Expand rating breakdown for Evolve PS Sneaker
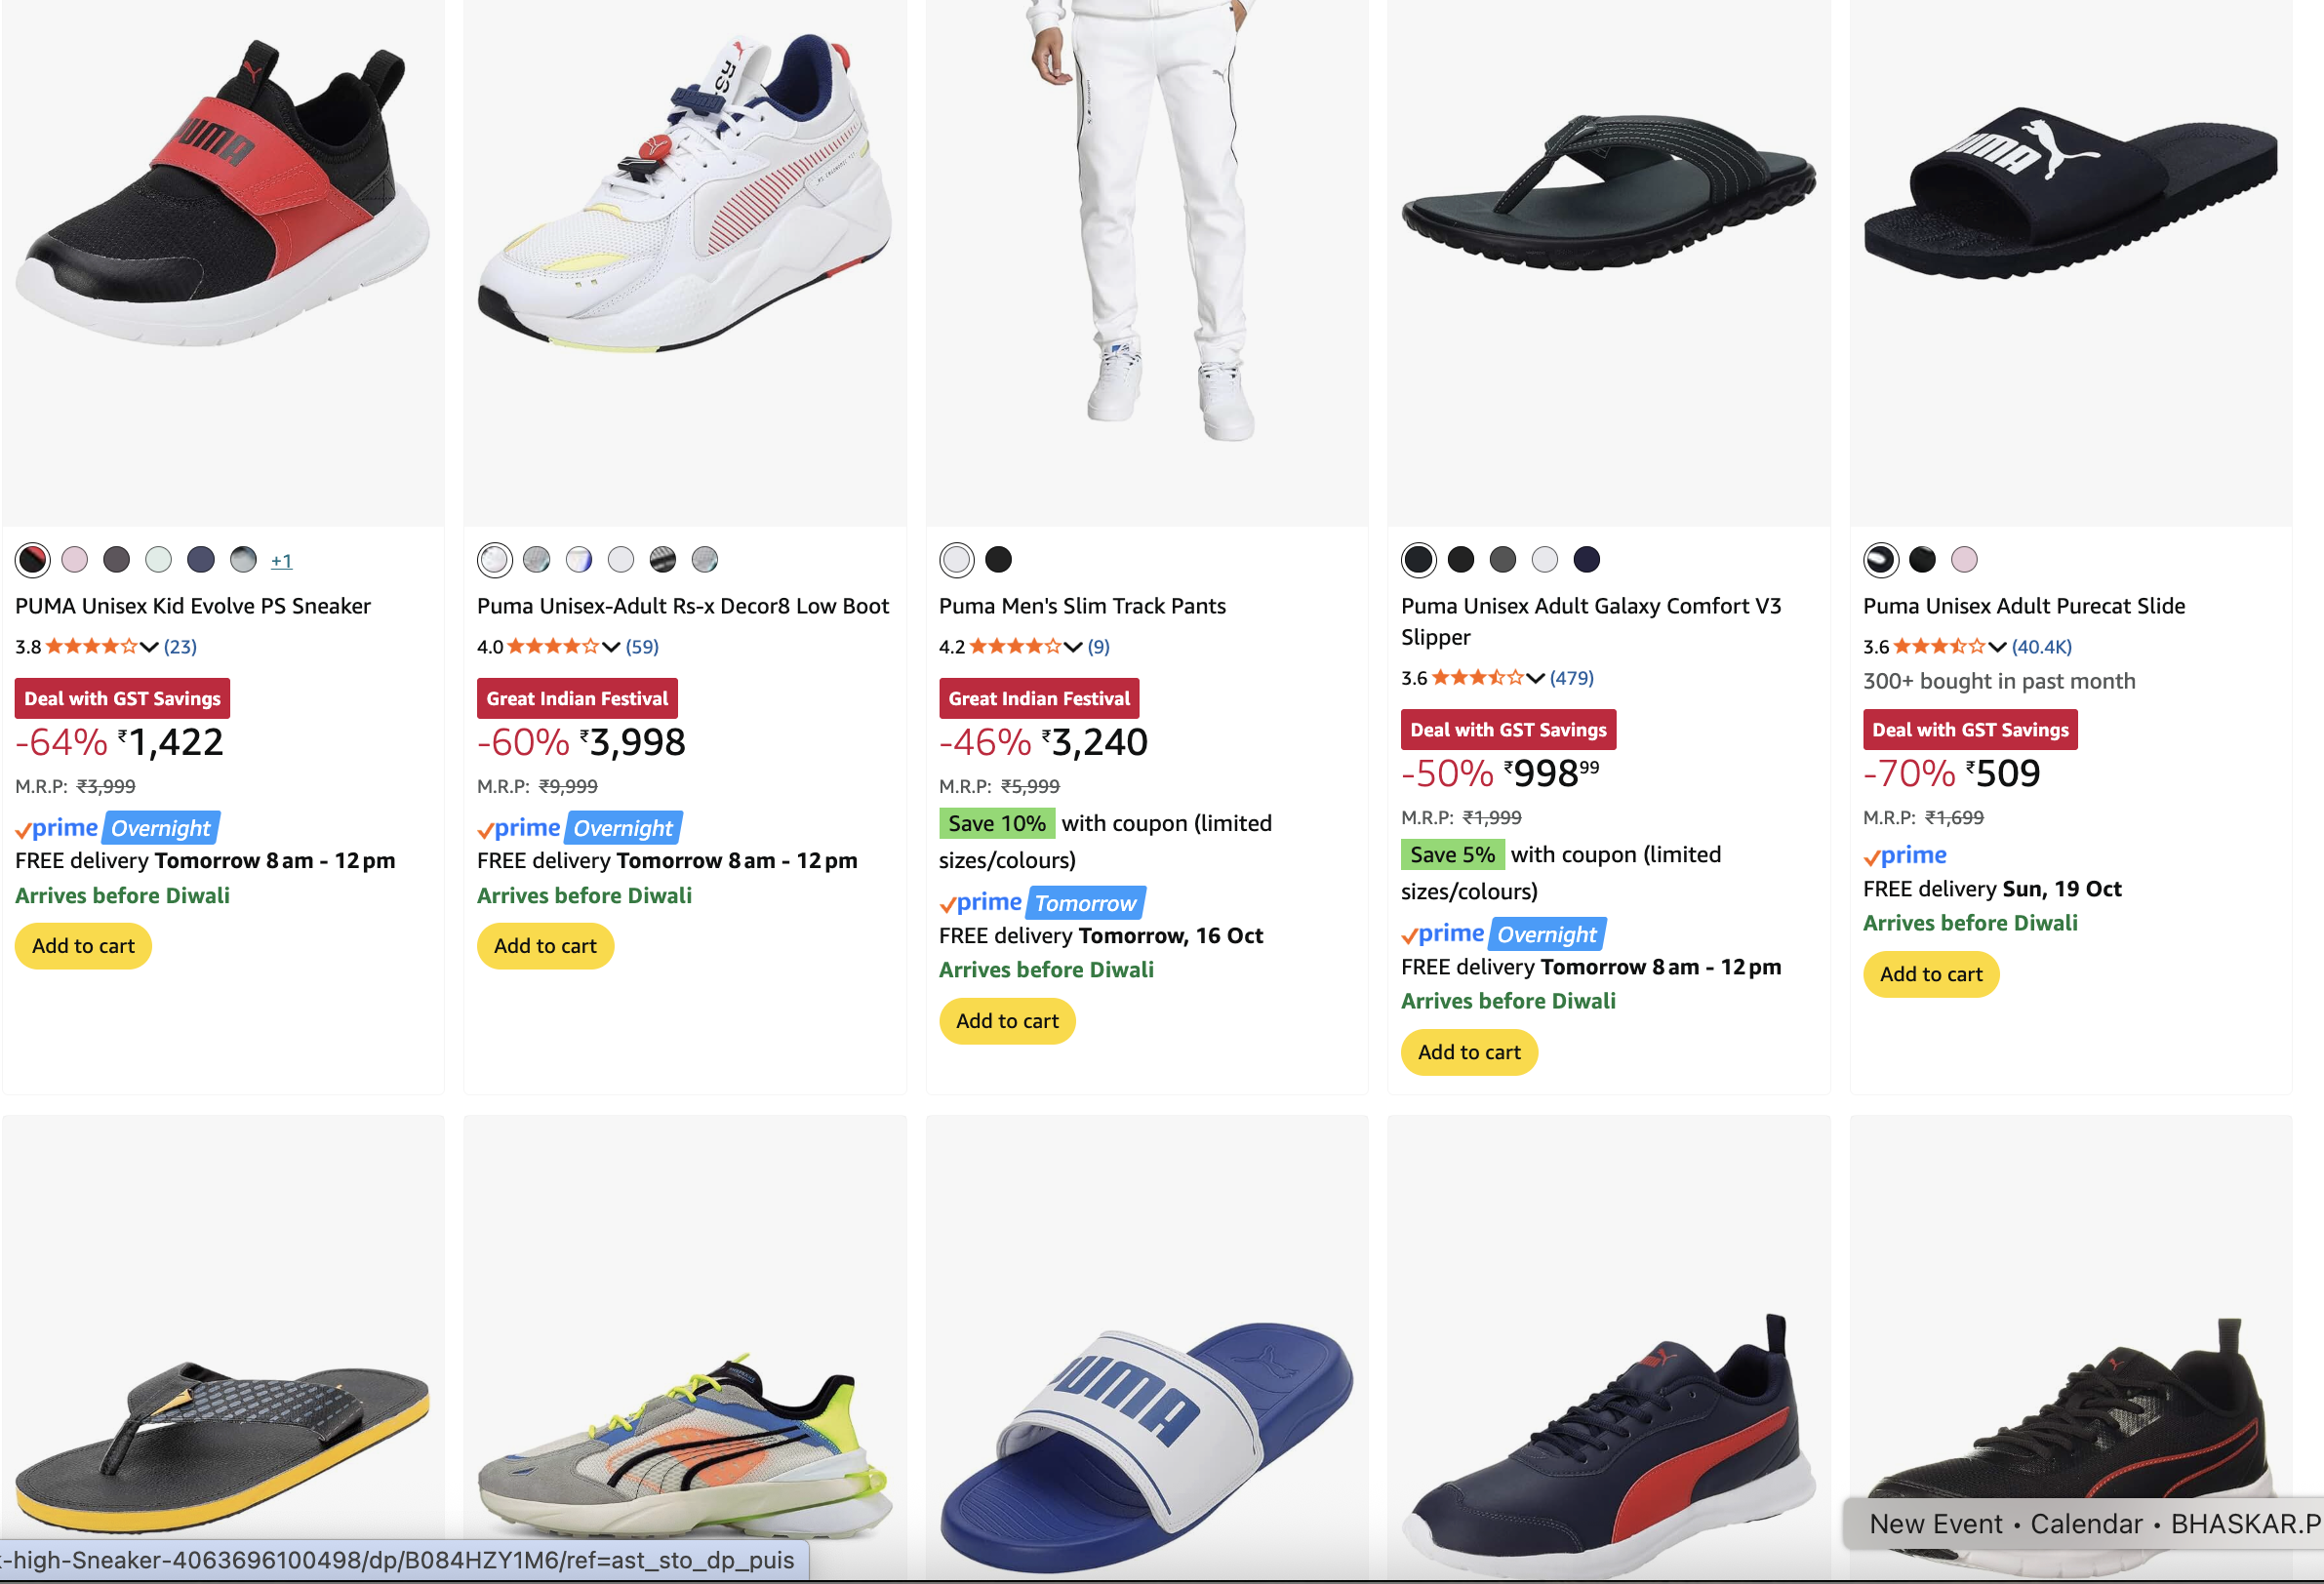This screenshot has height=1584, width=2324. pos(149,647)
